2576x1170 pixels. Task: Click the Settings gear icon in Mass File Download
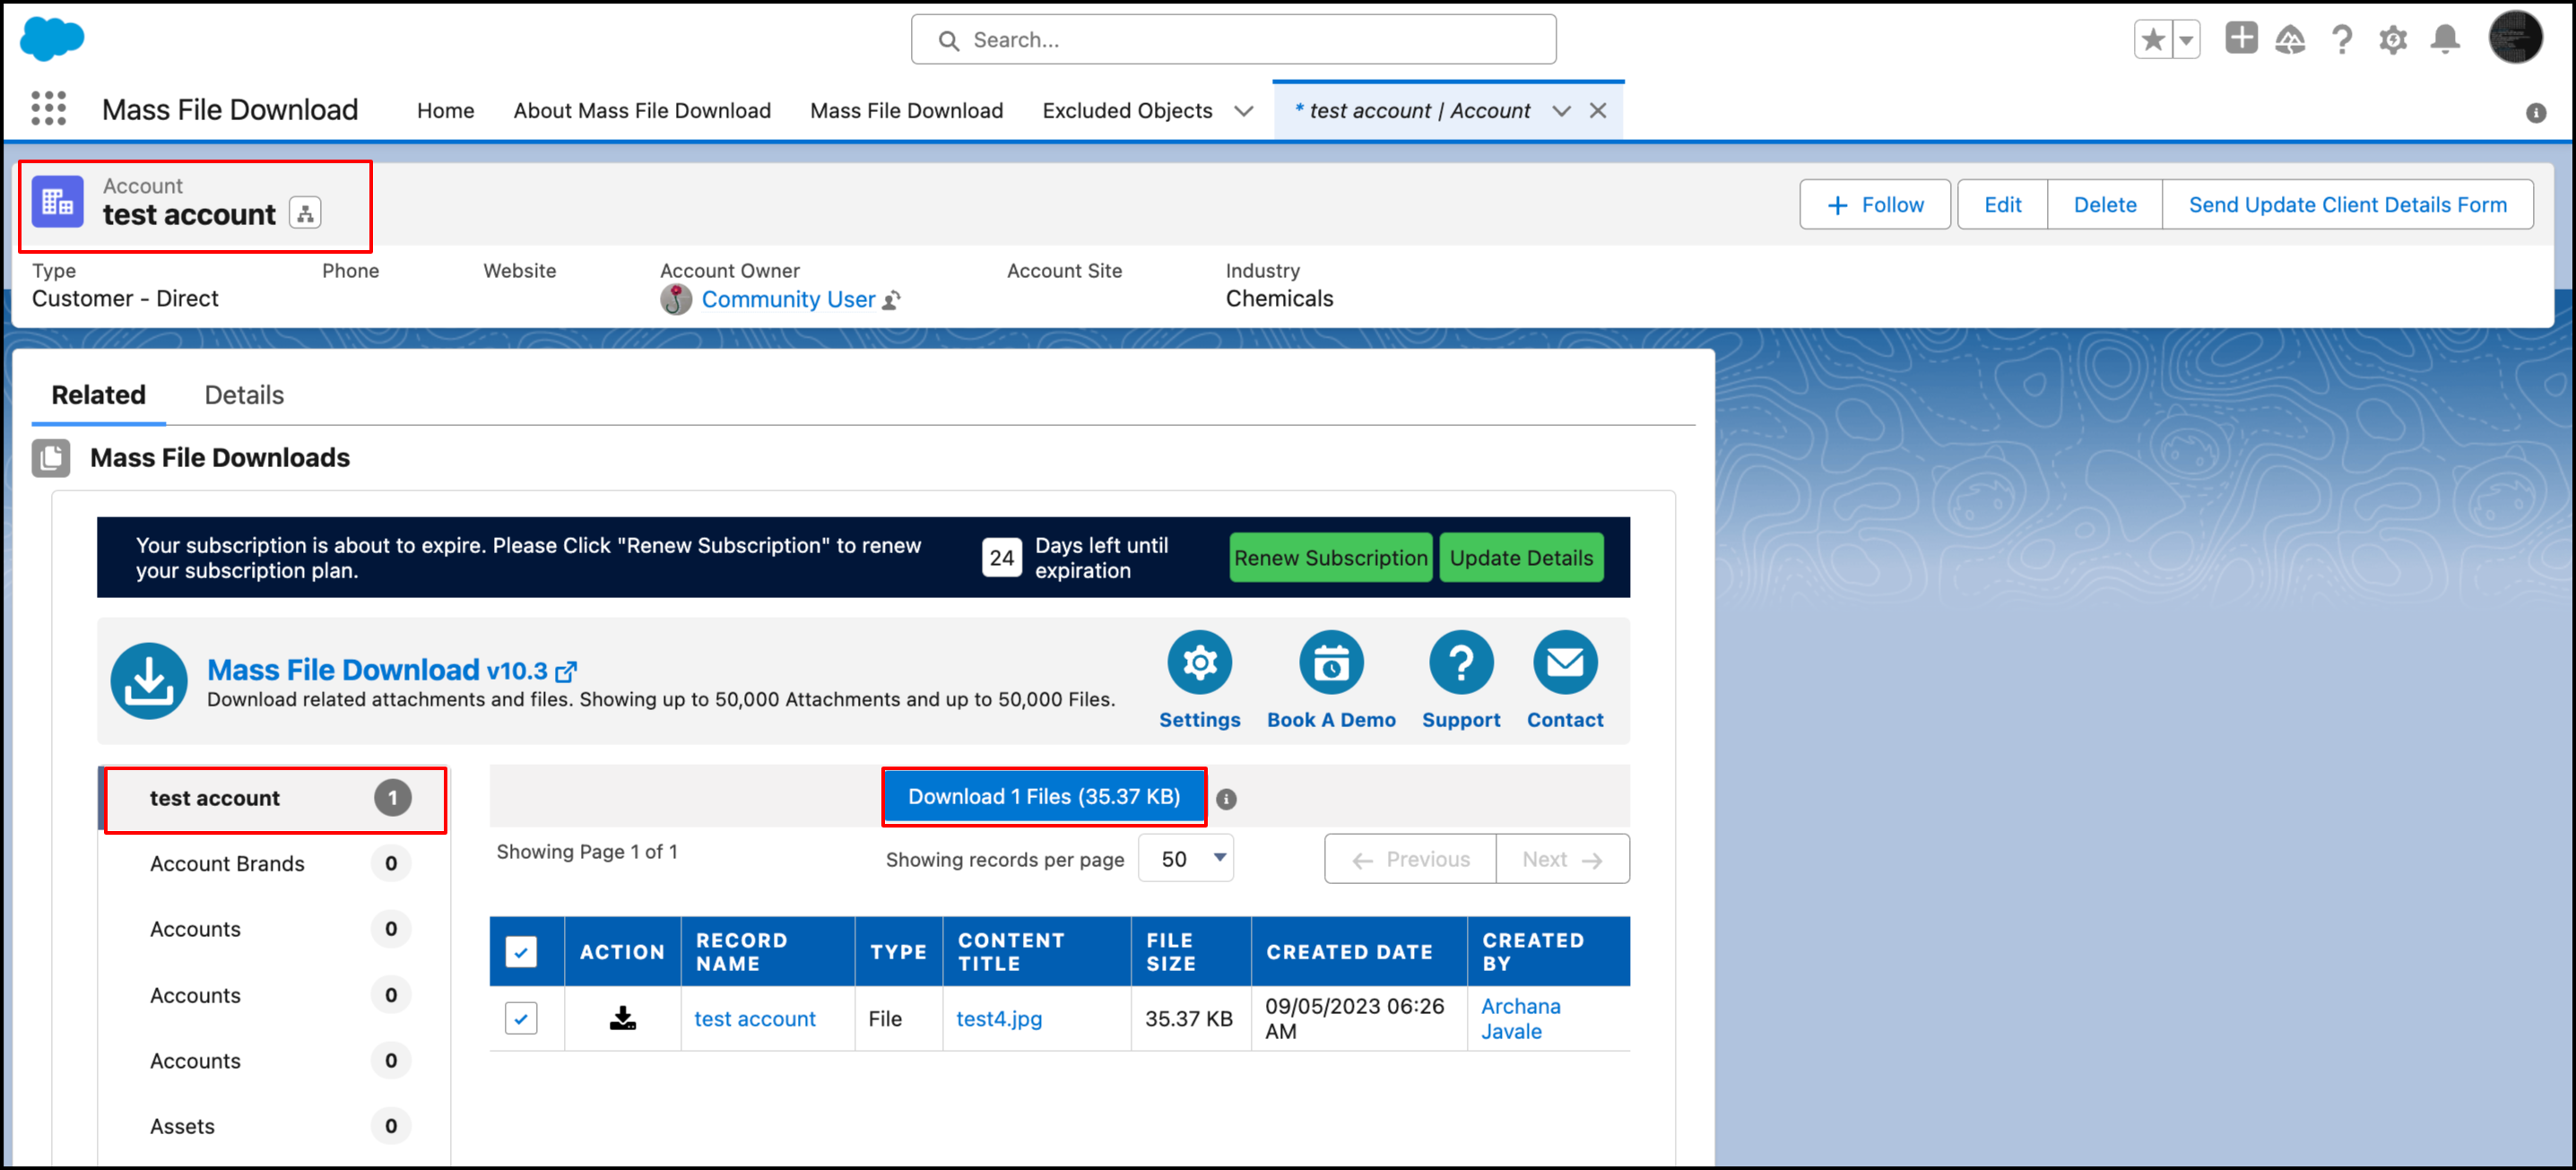pos(1199,663)
